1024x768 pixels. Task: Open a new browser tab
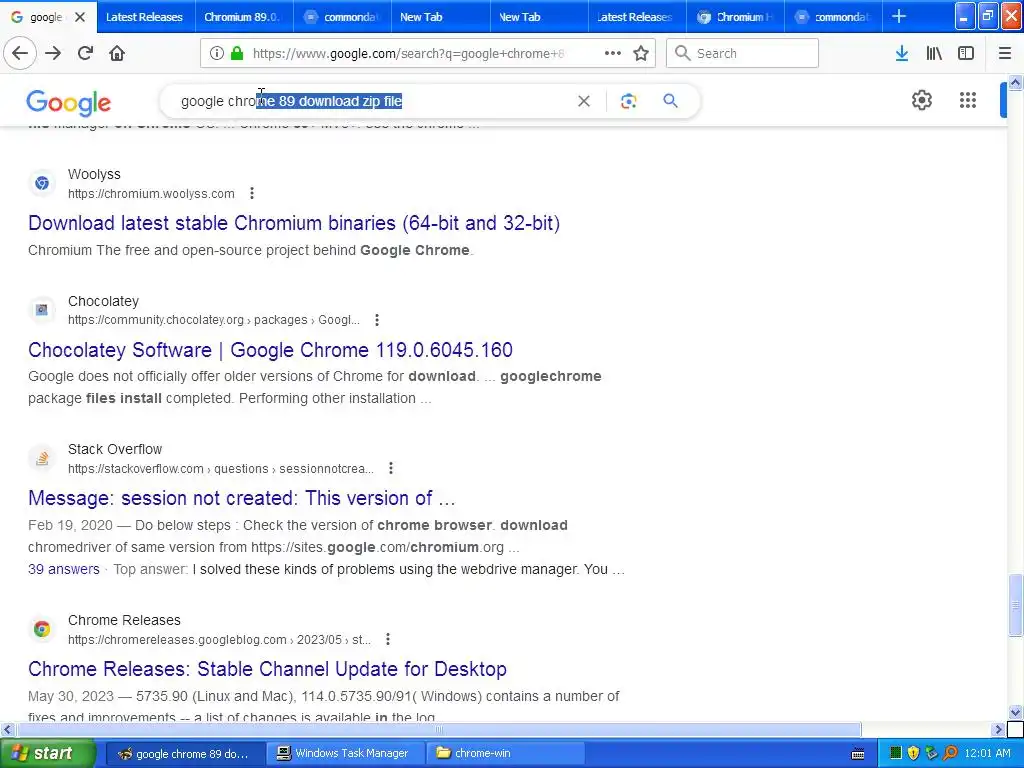(x=899, y=16)
